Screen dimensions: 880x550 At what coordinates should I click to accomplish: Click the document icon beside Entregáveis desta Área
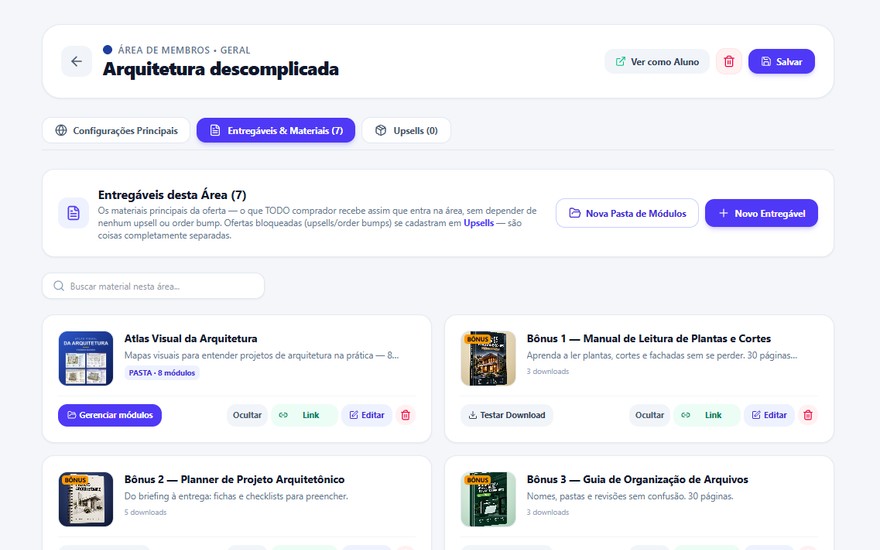pos(74,213)
